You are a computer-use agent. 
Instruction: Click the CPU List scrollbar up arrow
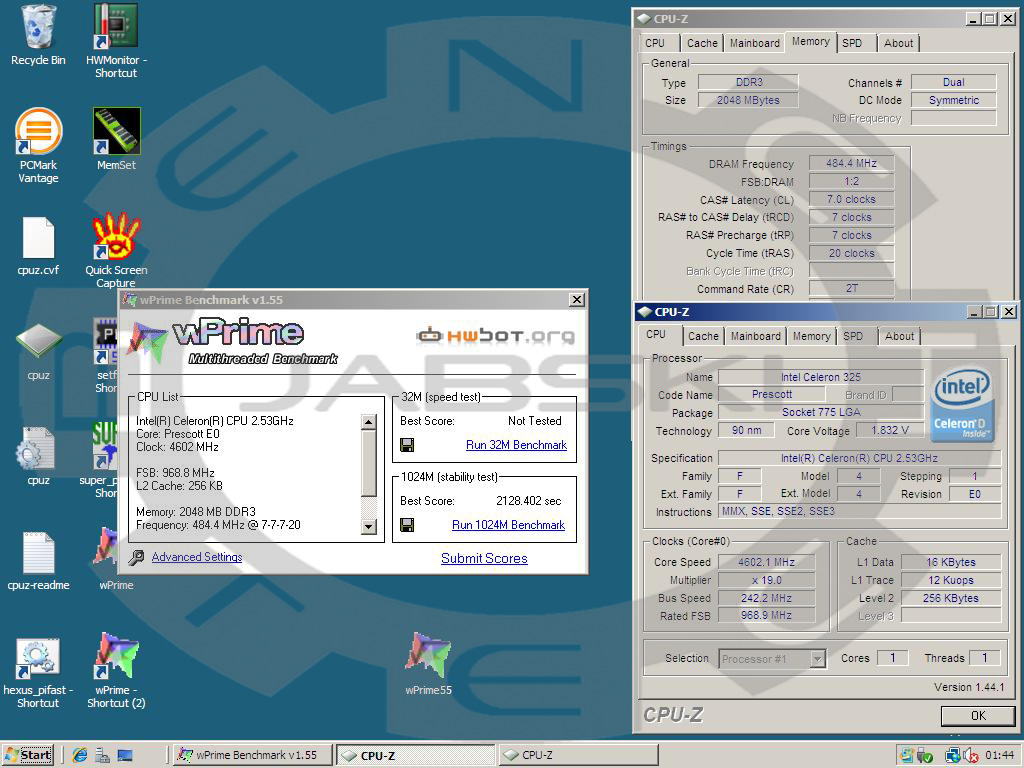(369, 422)
